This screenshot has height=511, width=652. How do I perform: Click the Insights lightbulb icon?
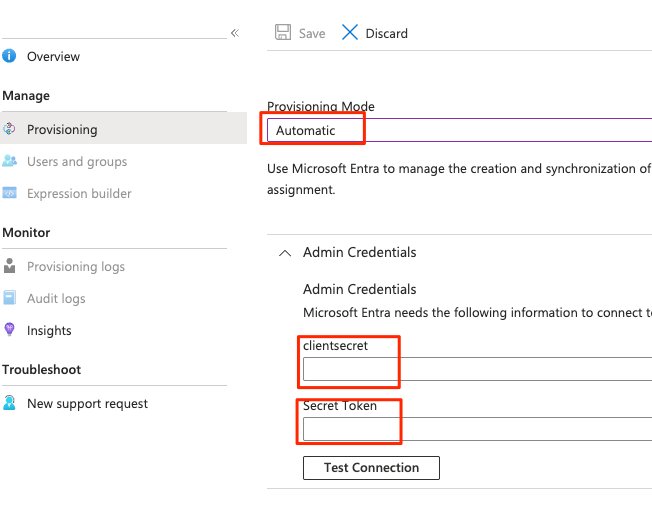pos(9,330)
